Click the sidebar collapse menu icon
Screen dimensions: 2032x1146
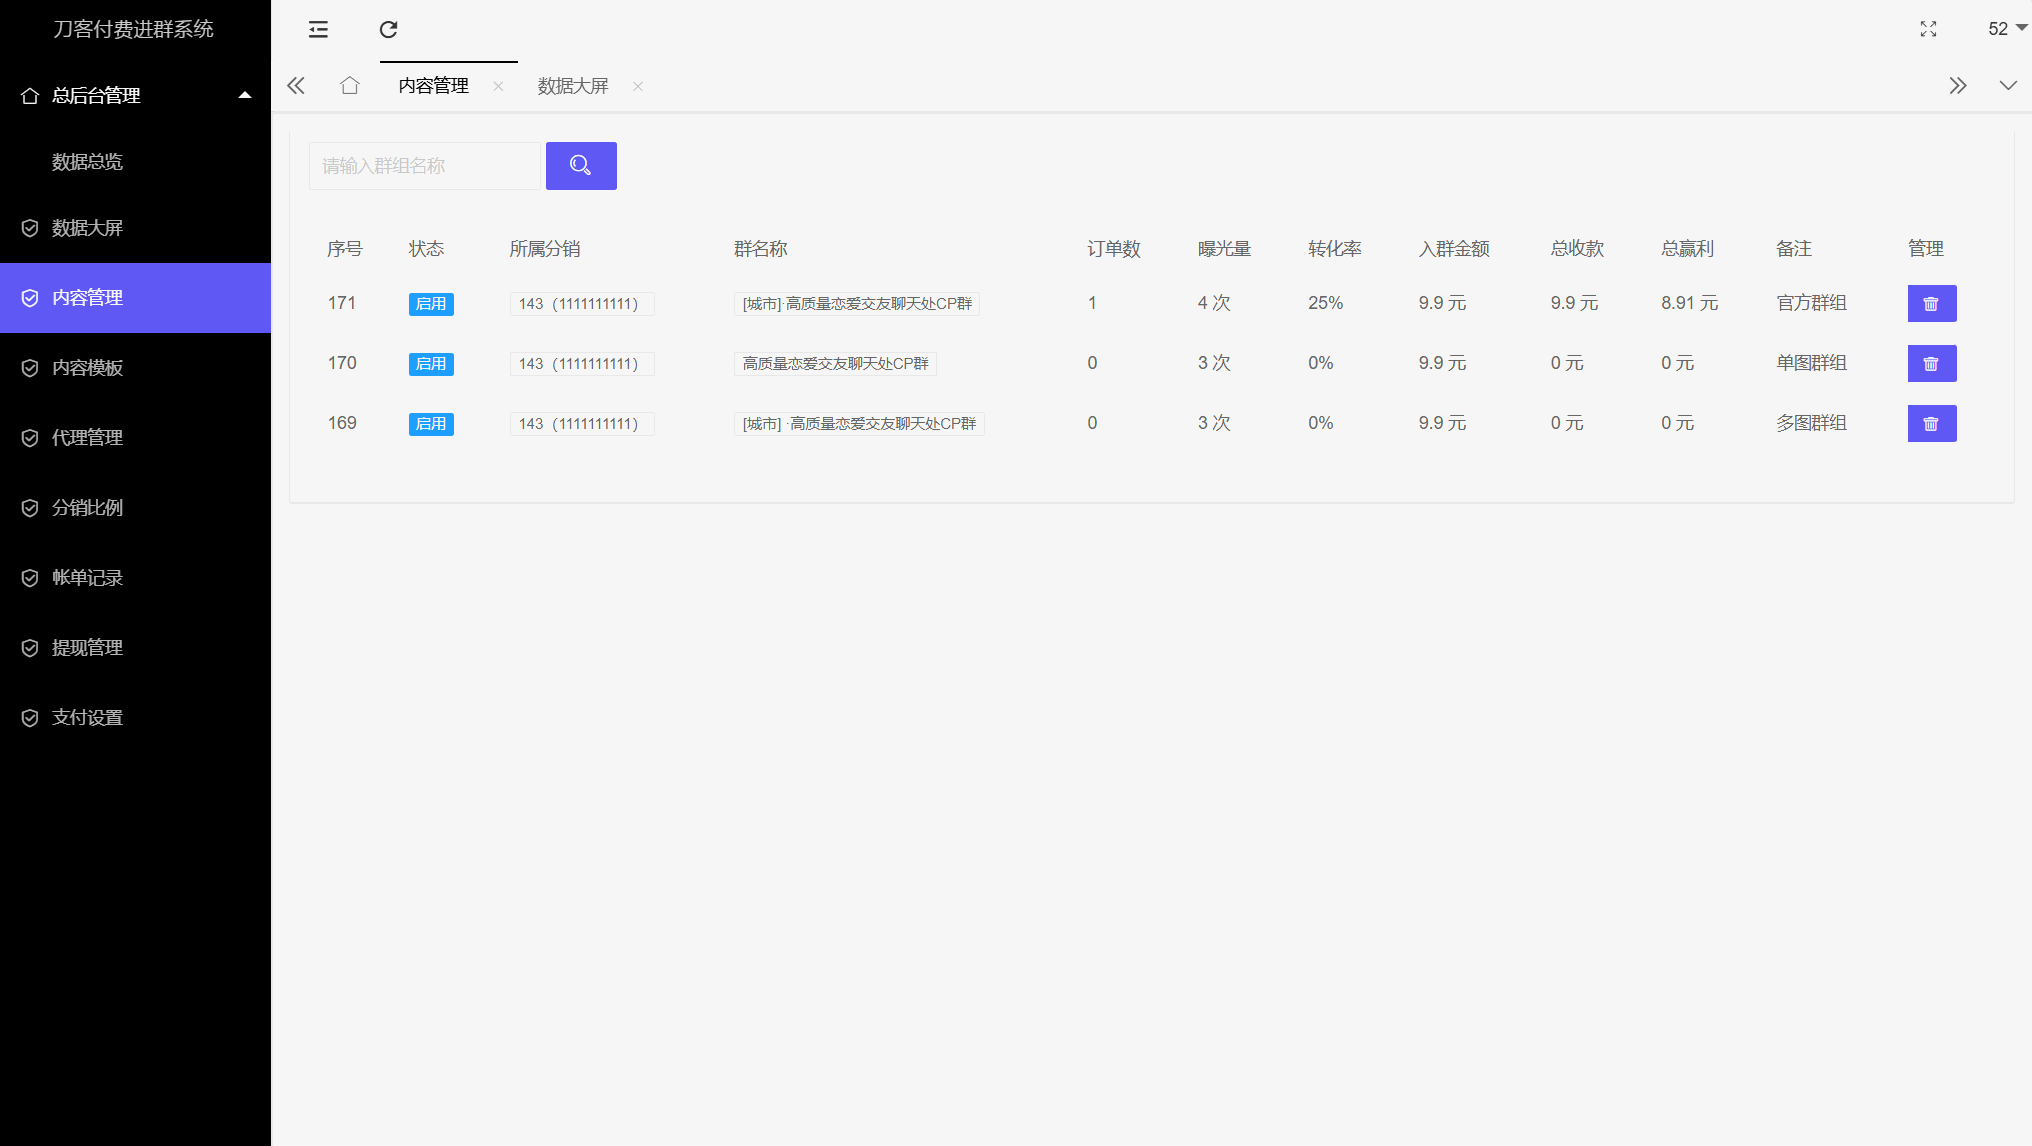click(x=318, y=29)
